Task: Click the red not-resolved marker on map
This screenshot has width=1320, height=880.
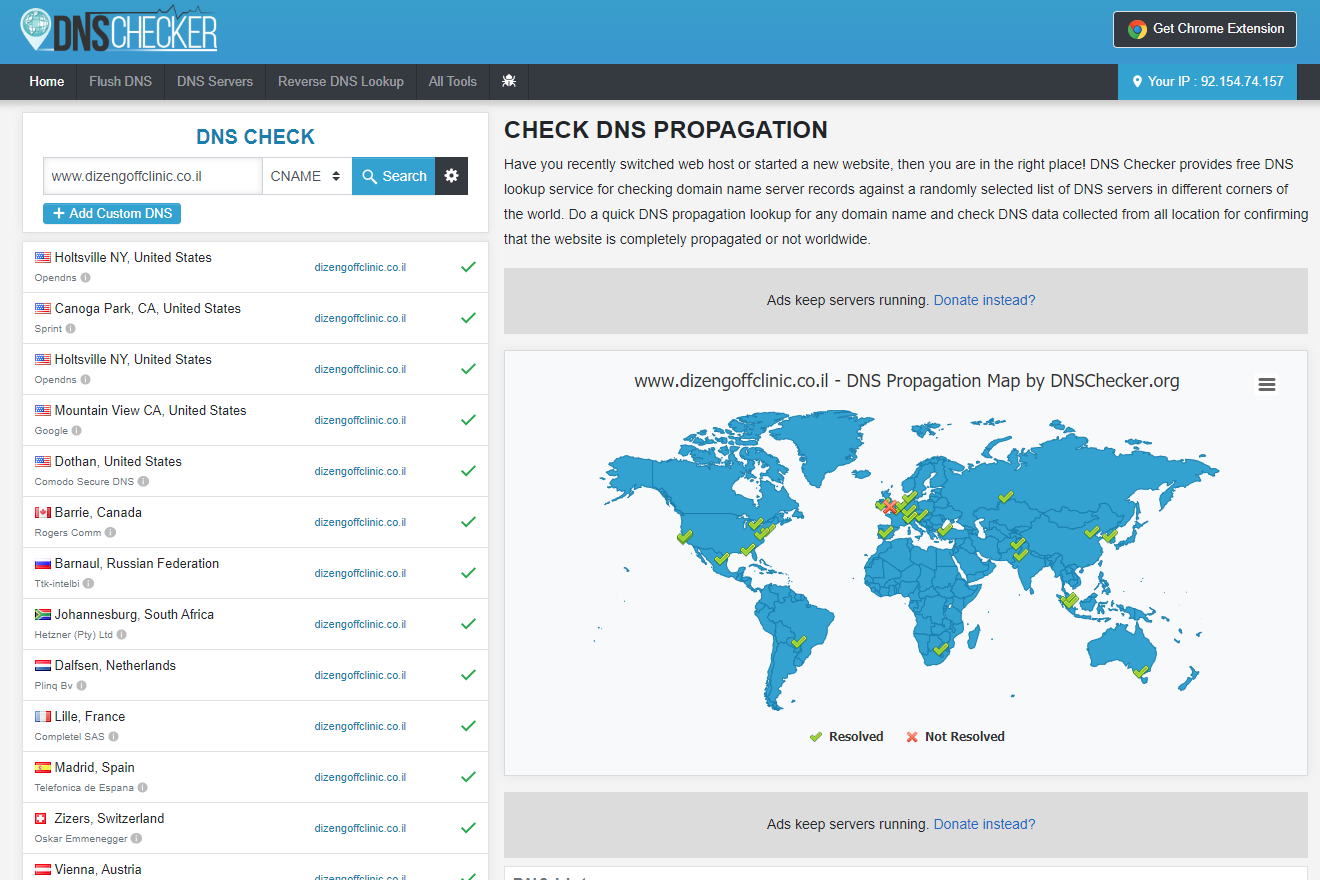Action: pos(889,507)
